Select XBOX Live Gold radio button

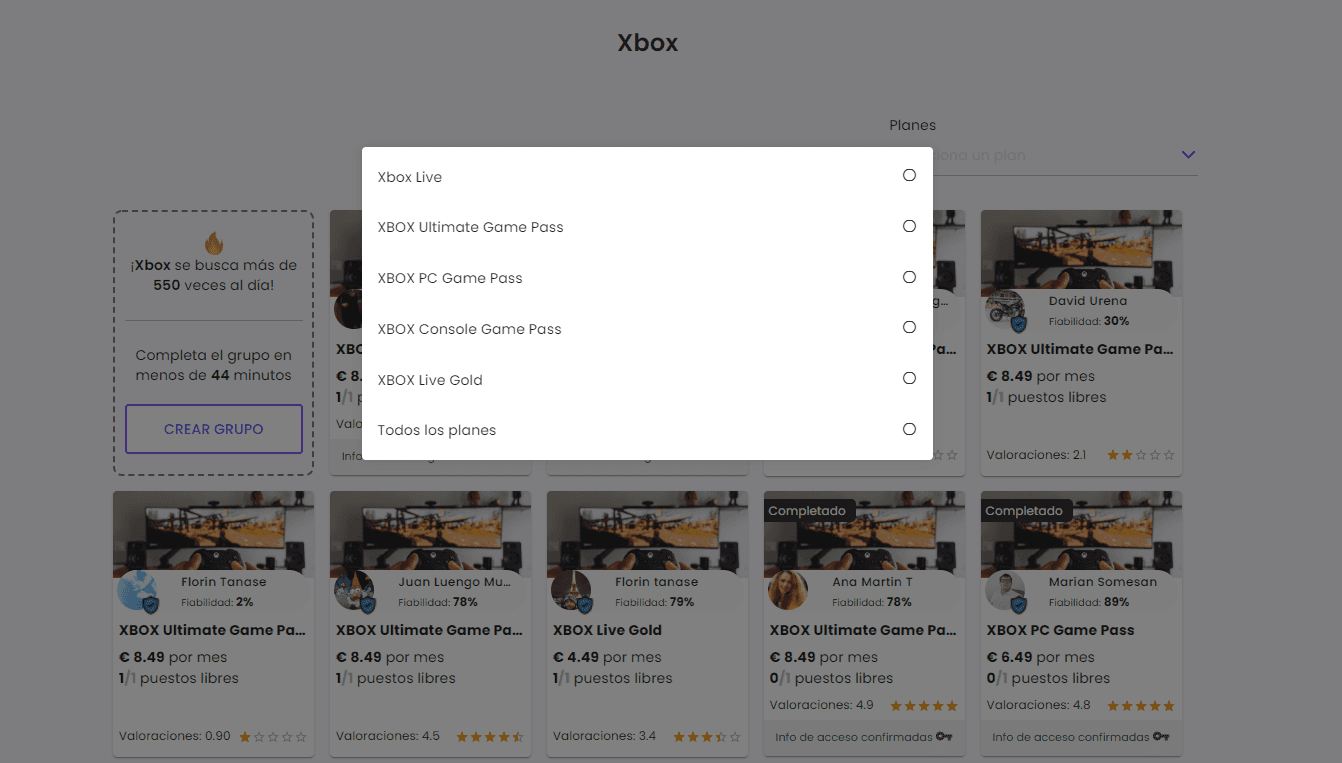click(x=909, y=378)
